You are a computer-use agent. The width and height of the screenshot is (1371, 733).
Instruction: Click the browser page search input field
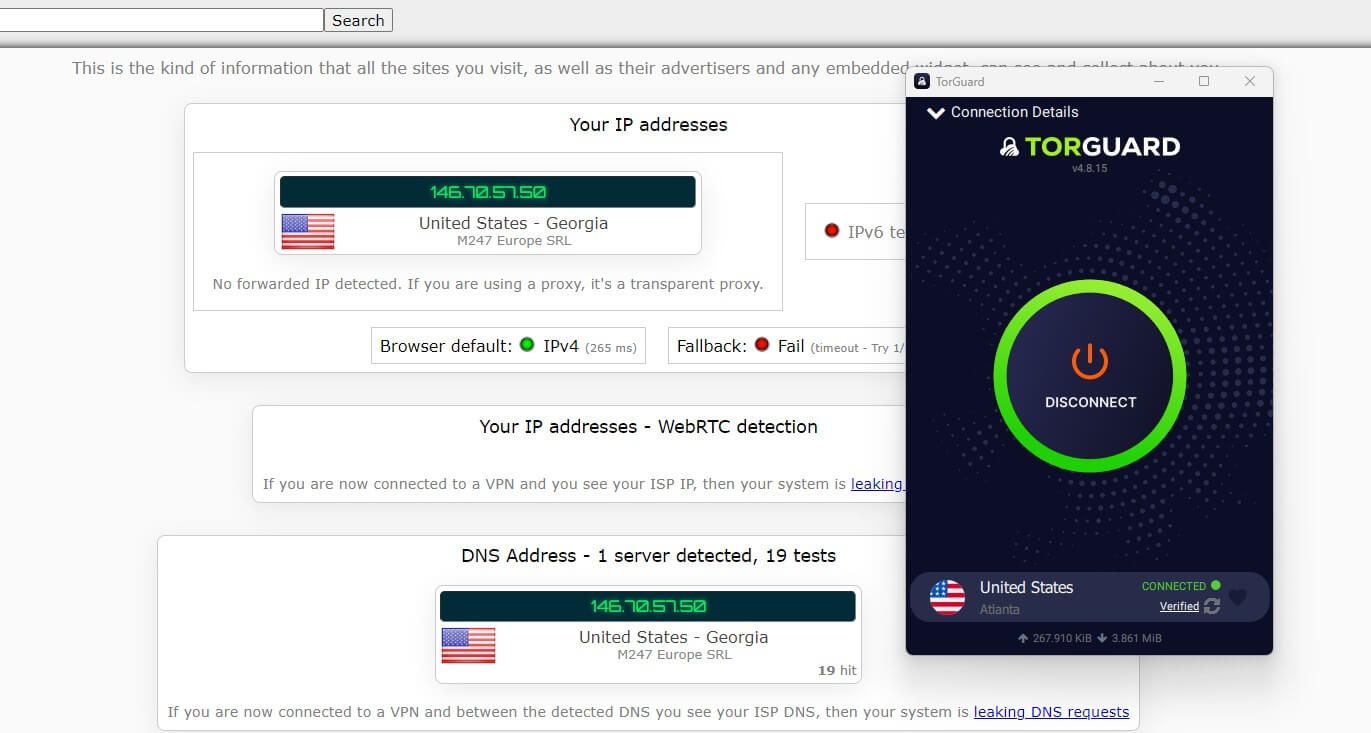161,20
